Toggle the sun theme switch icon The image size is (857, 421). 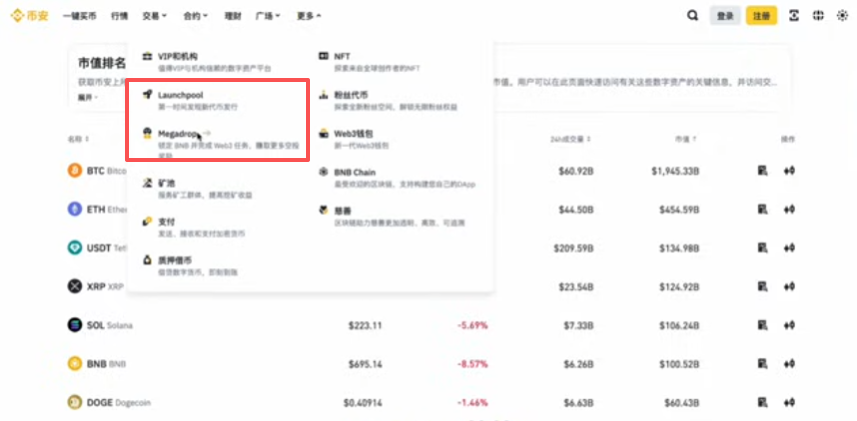click(842, 16)
